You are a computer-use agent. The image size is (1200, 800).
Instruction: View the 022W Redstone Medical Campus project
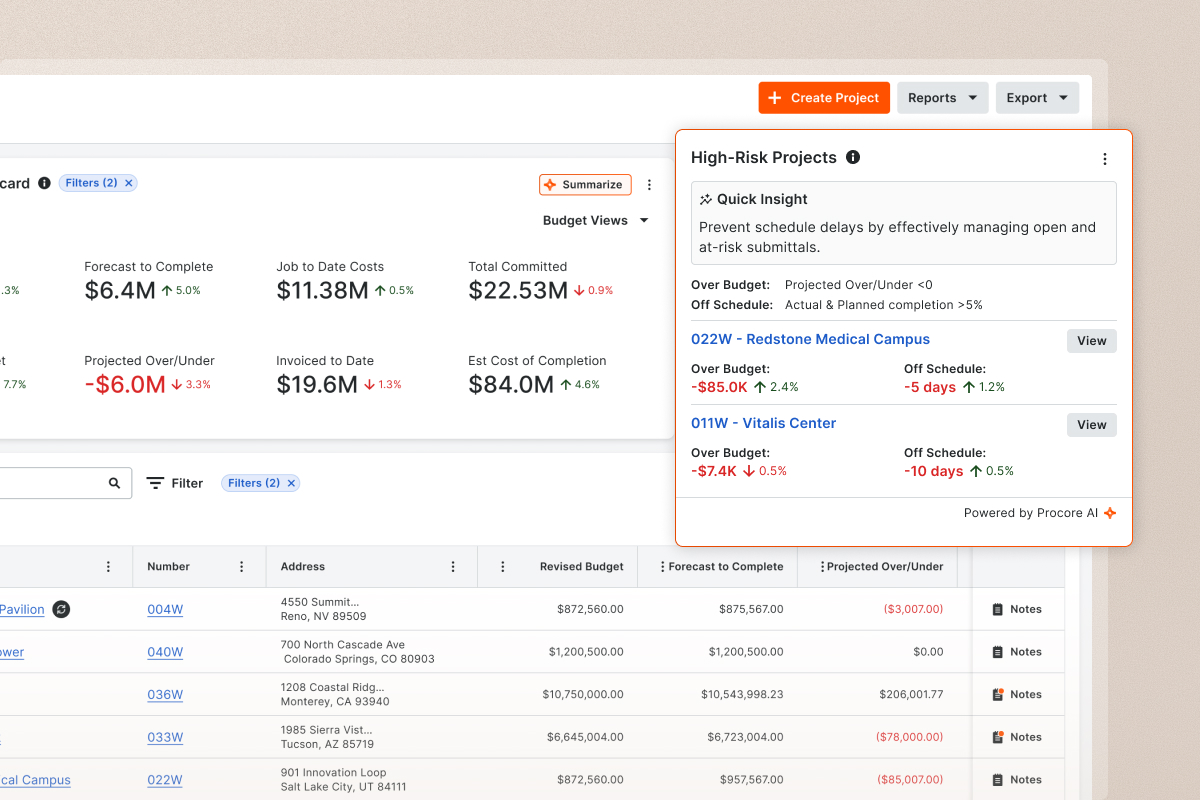(1092, 341)
